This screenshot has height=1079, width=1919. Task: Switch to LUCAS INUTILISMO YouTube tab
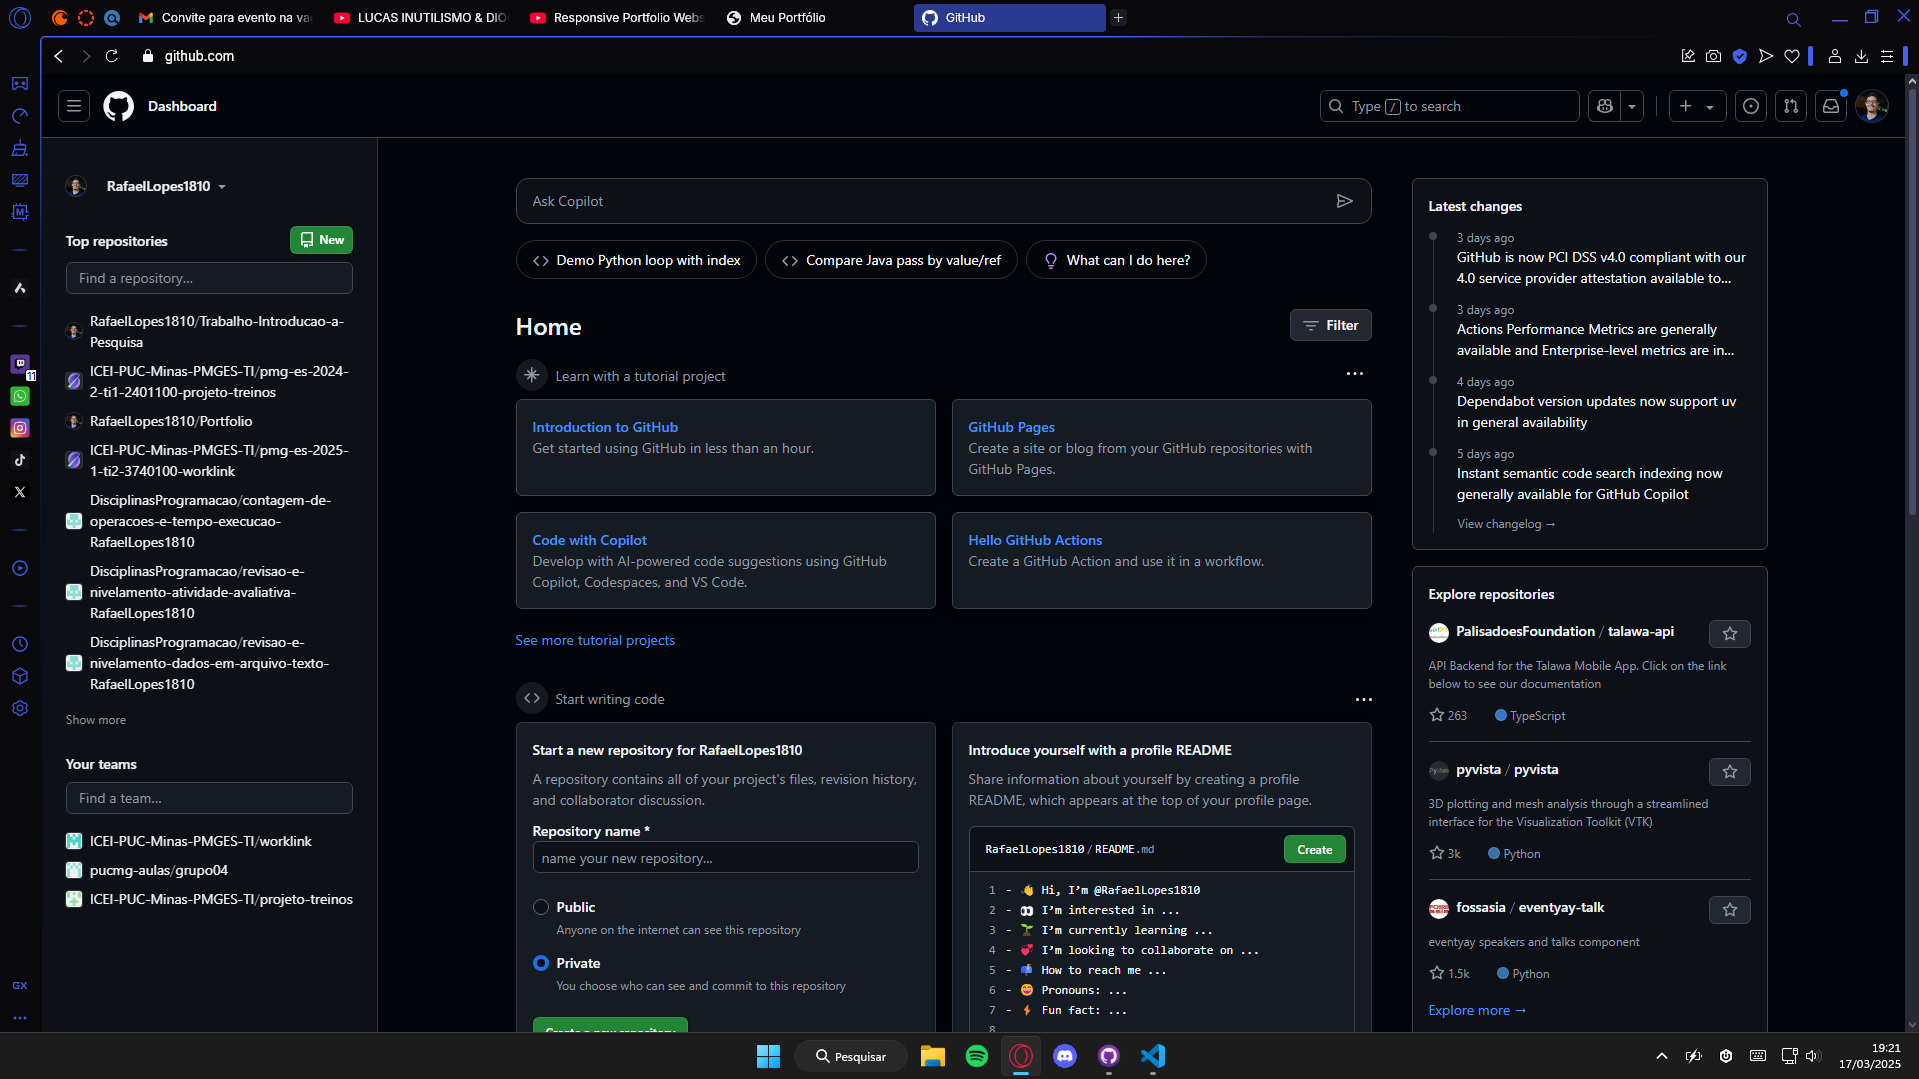click(421, 18)
